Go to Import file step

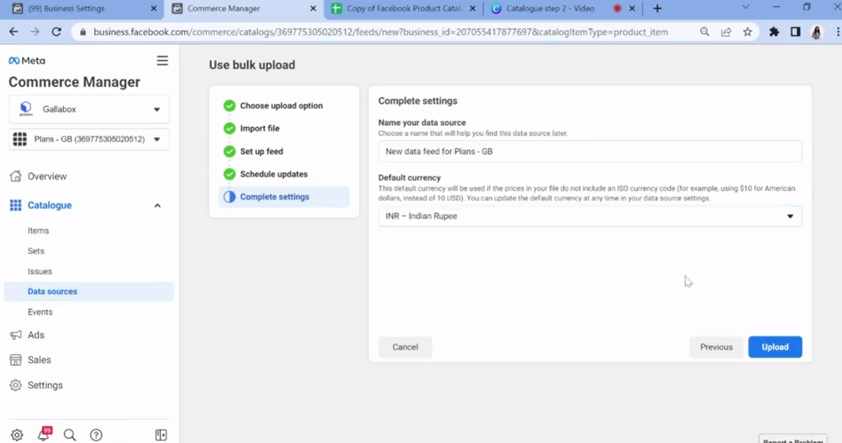tap(260, 128)
